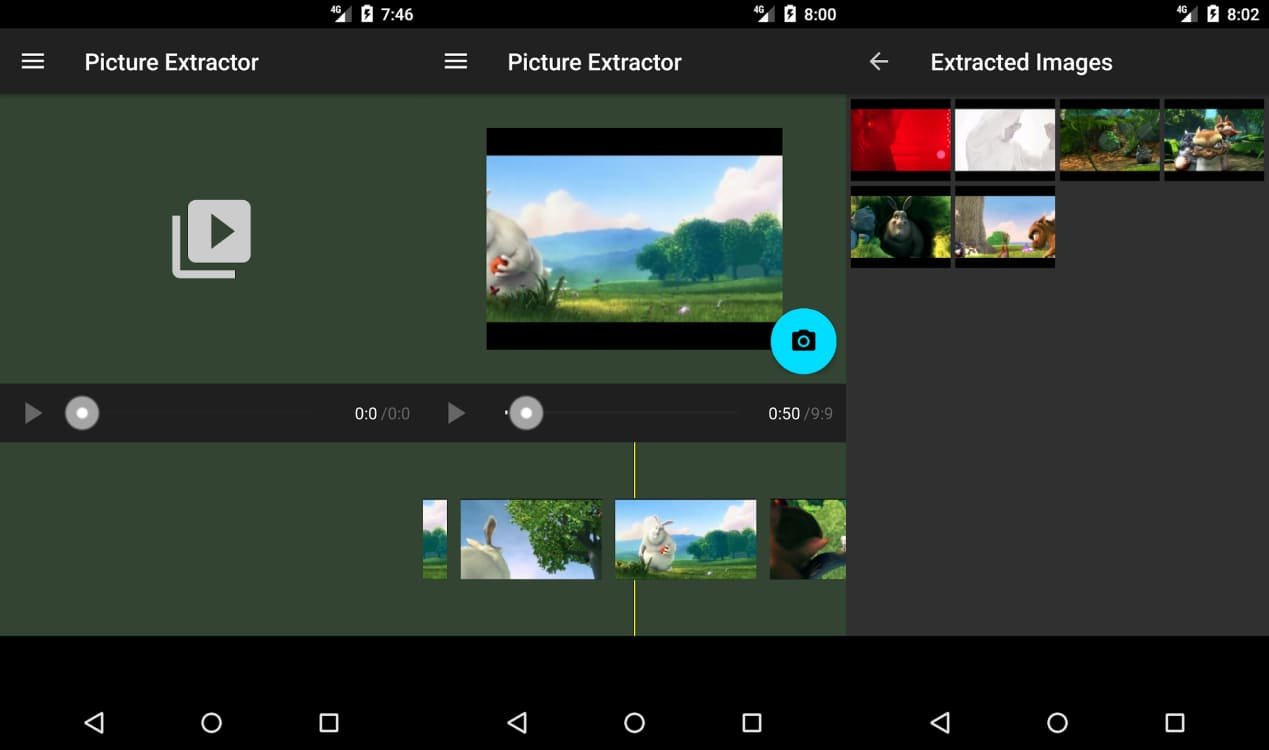The image size is (1269, 750).
Task: Open the squirrels extracted image
Action: point(1214,140)
